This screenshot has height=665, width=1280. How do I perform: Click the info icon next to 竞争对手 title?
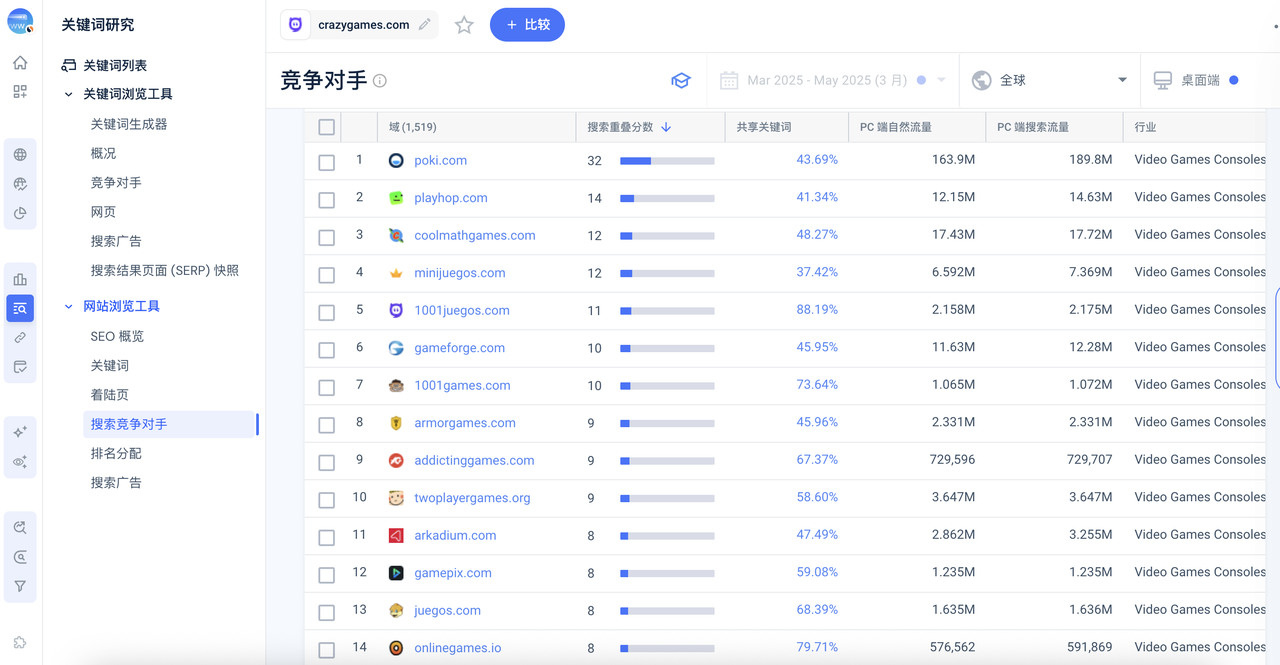pos(380,81)
